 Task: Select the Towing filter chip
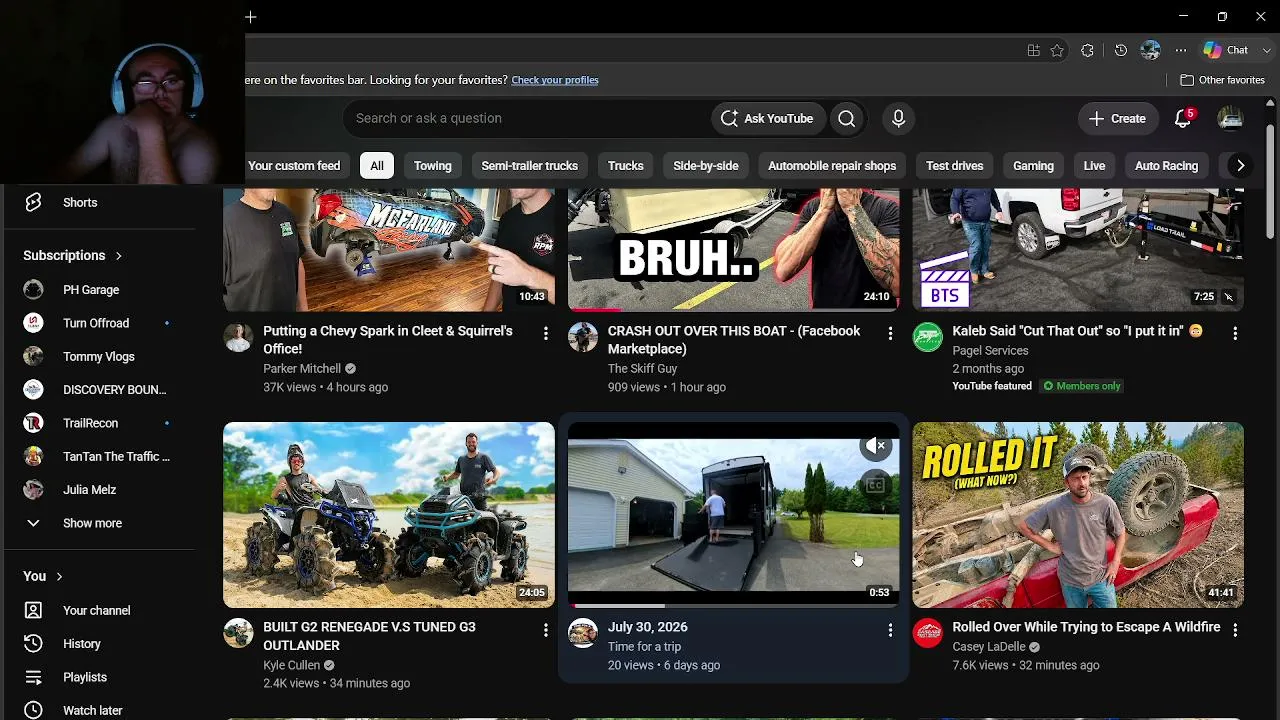pos(433,166)
